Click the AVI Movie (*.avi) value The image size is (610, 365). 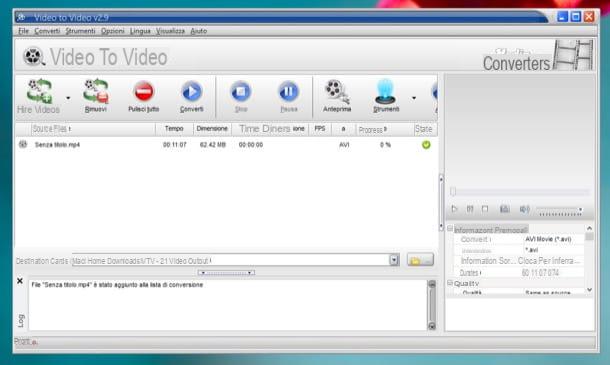click(548, 239)
